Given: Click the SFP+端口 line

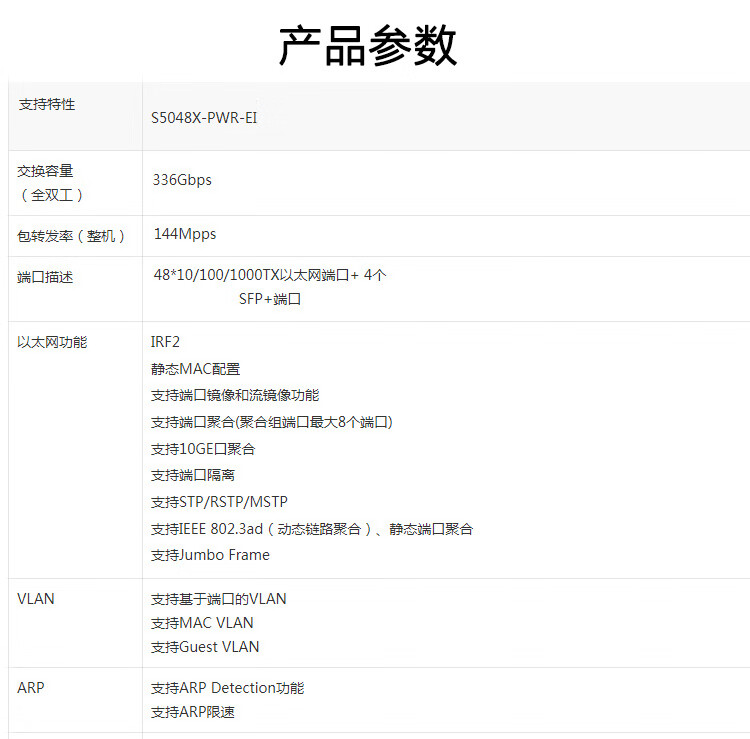Looking at the screenshot, I should (x=270, y=299).
